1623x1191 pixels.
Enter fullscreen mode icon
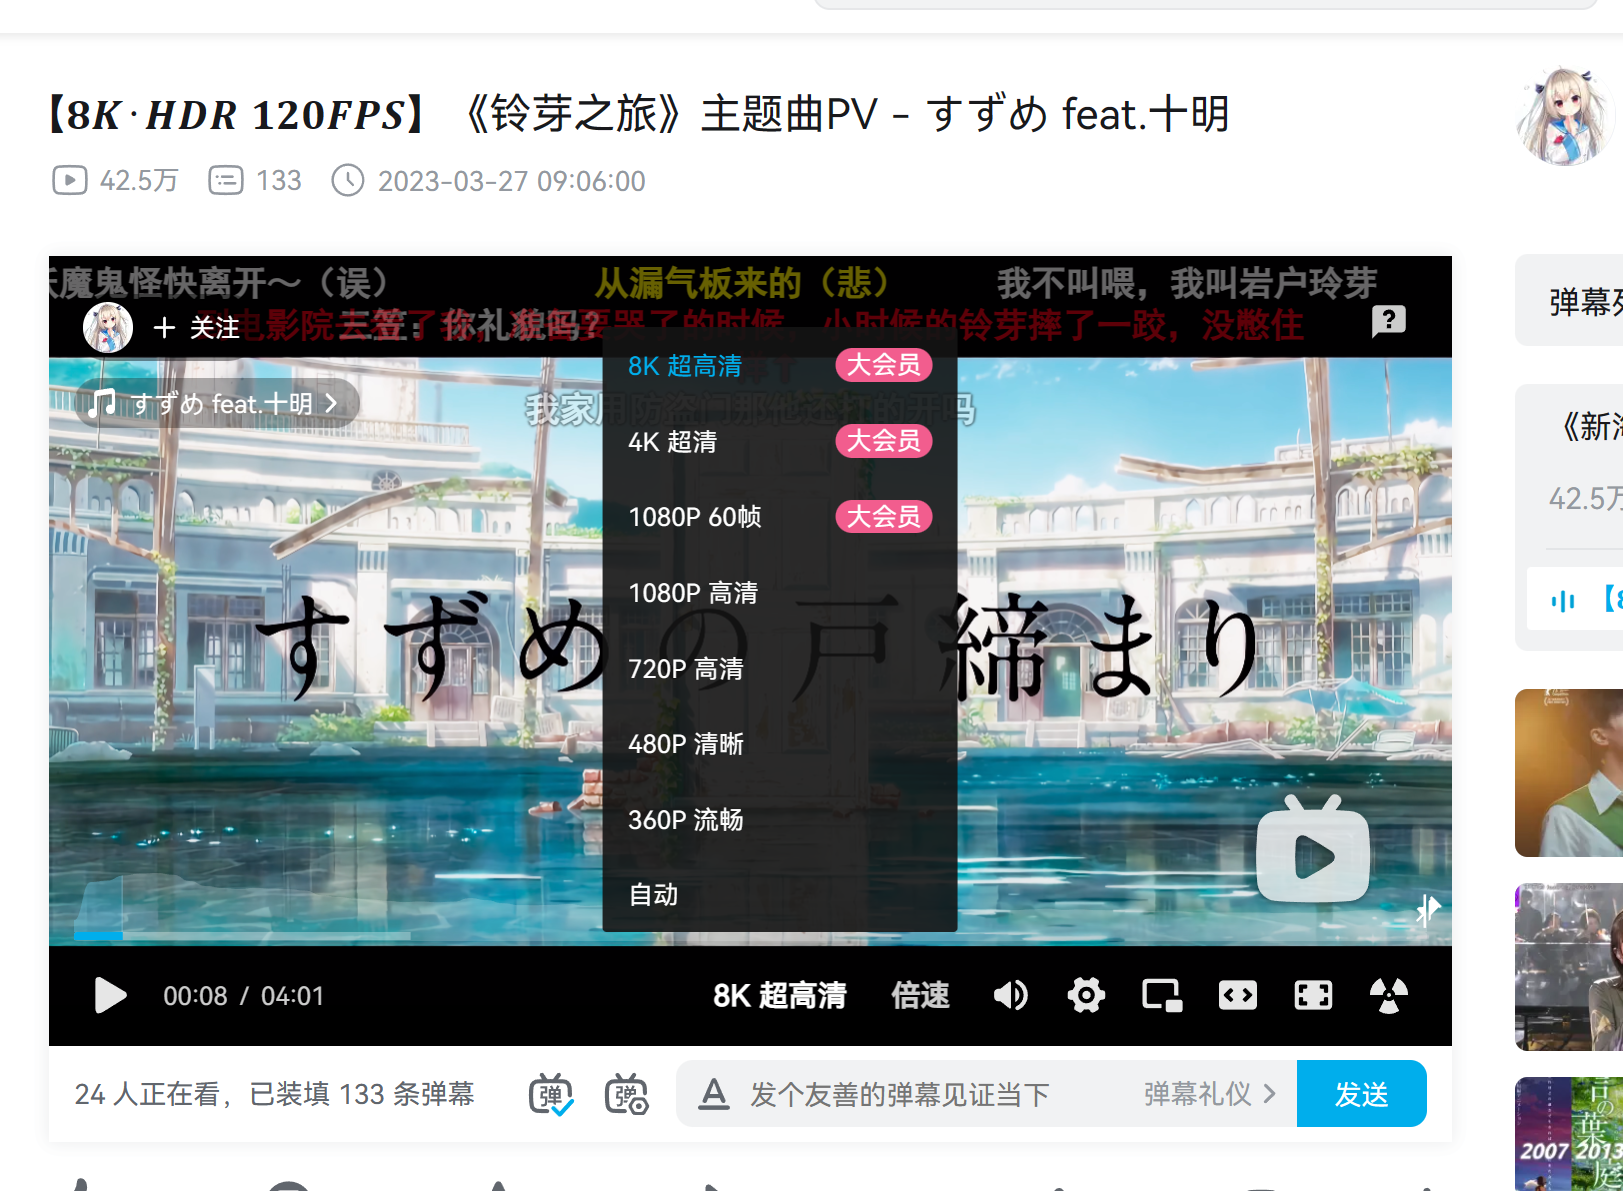click(x=1313, y=995)
